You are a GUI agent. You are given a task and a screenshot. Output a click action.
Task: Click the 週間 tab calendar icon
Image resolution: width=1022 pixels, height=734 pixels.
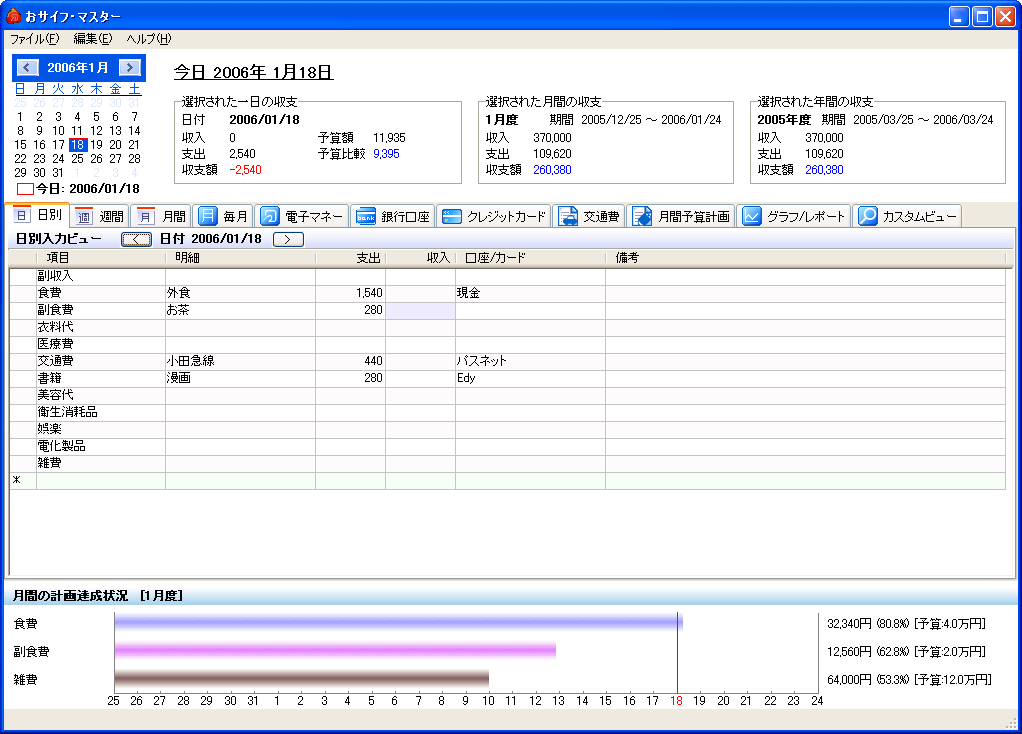coord(83,216)
